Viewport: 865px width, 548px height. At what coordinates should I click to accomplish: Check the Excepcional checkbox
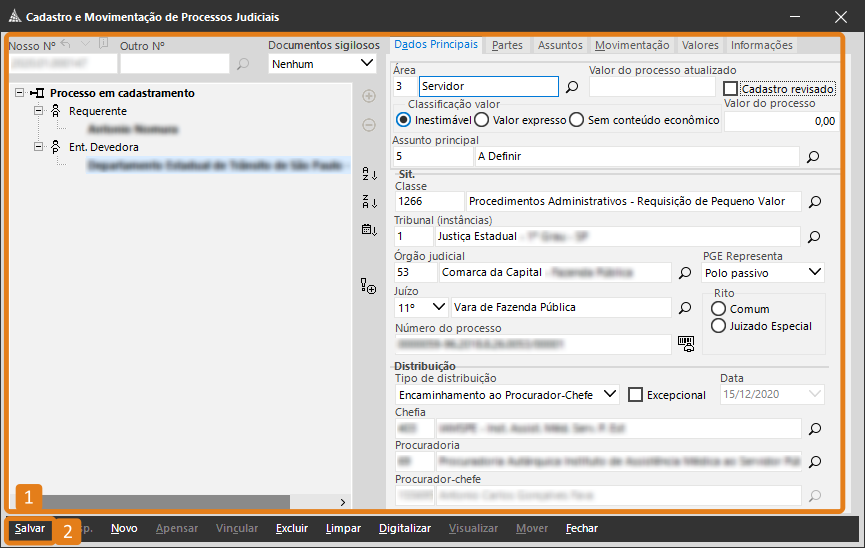[x=635, y=395]
